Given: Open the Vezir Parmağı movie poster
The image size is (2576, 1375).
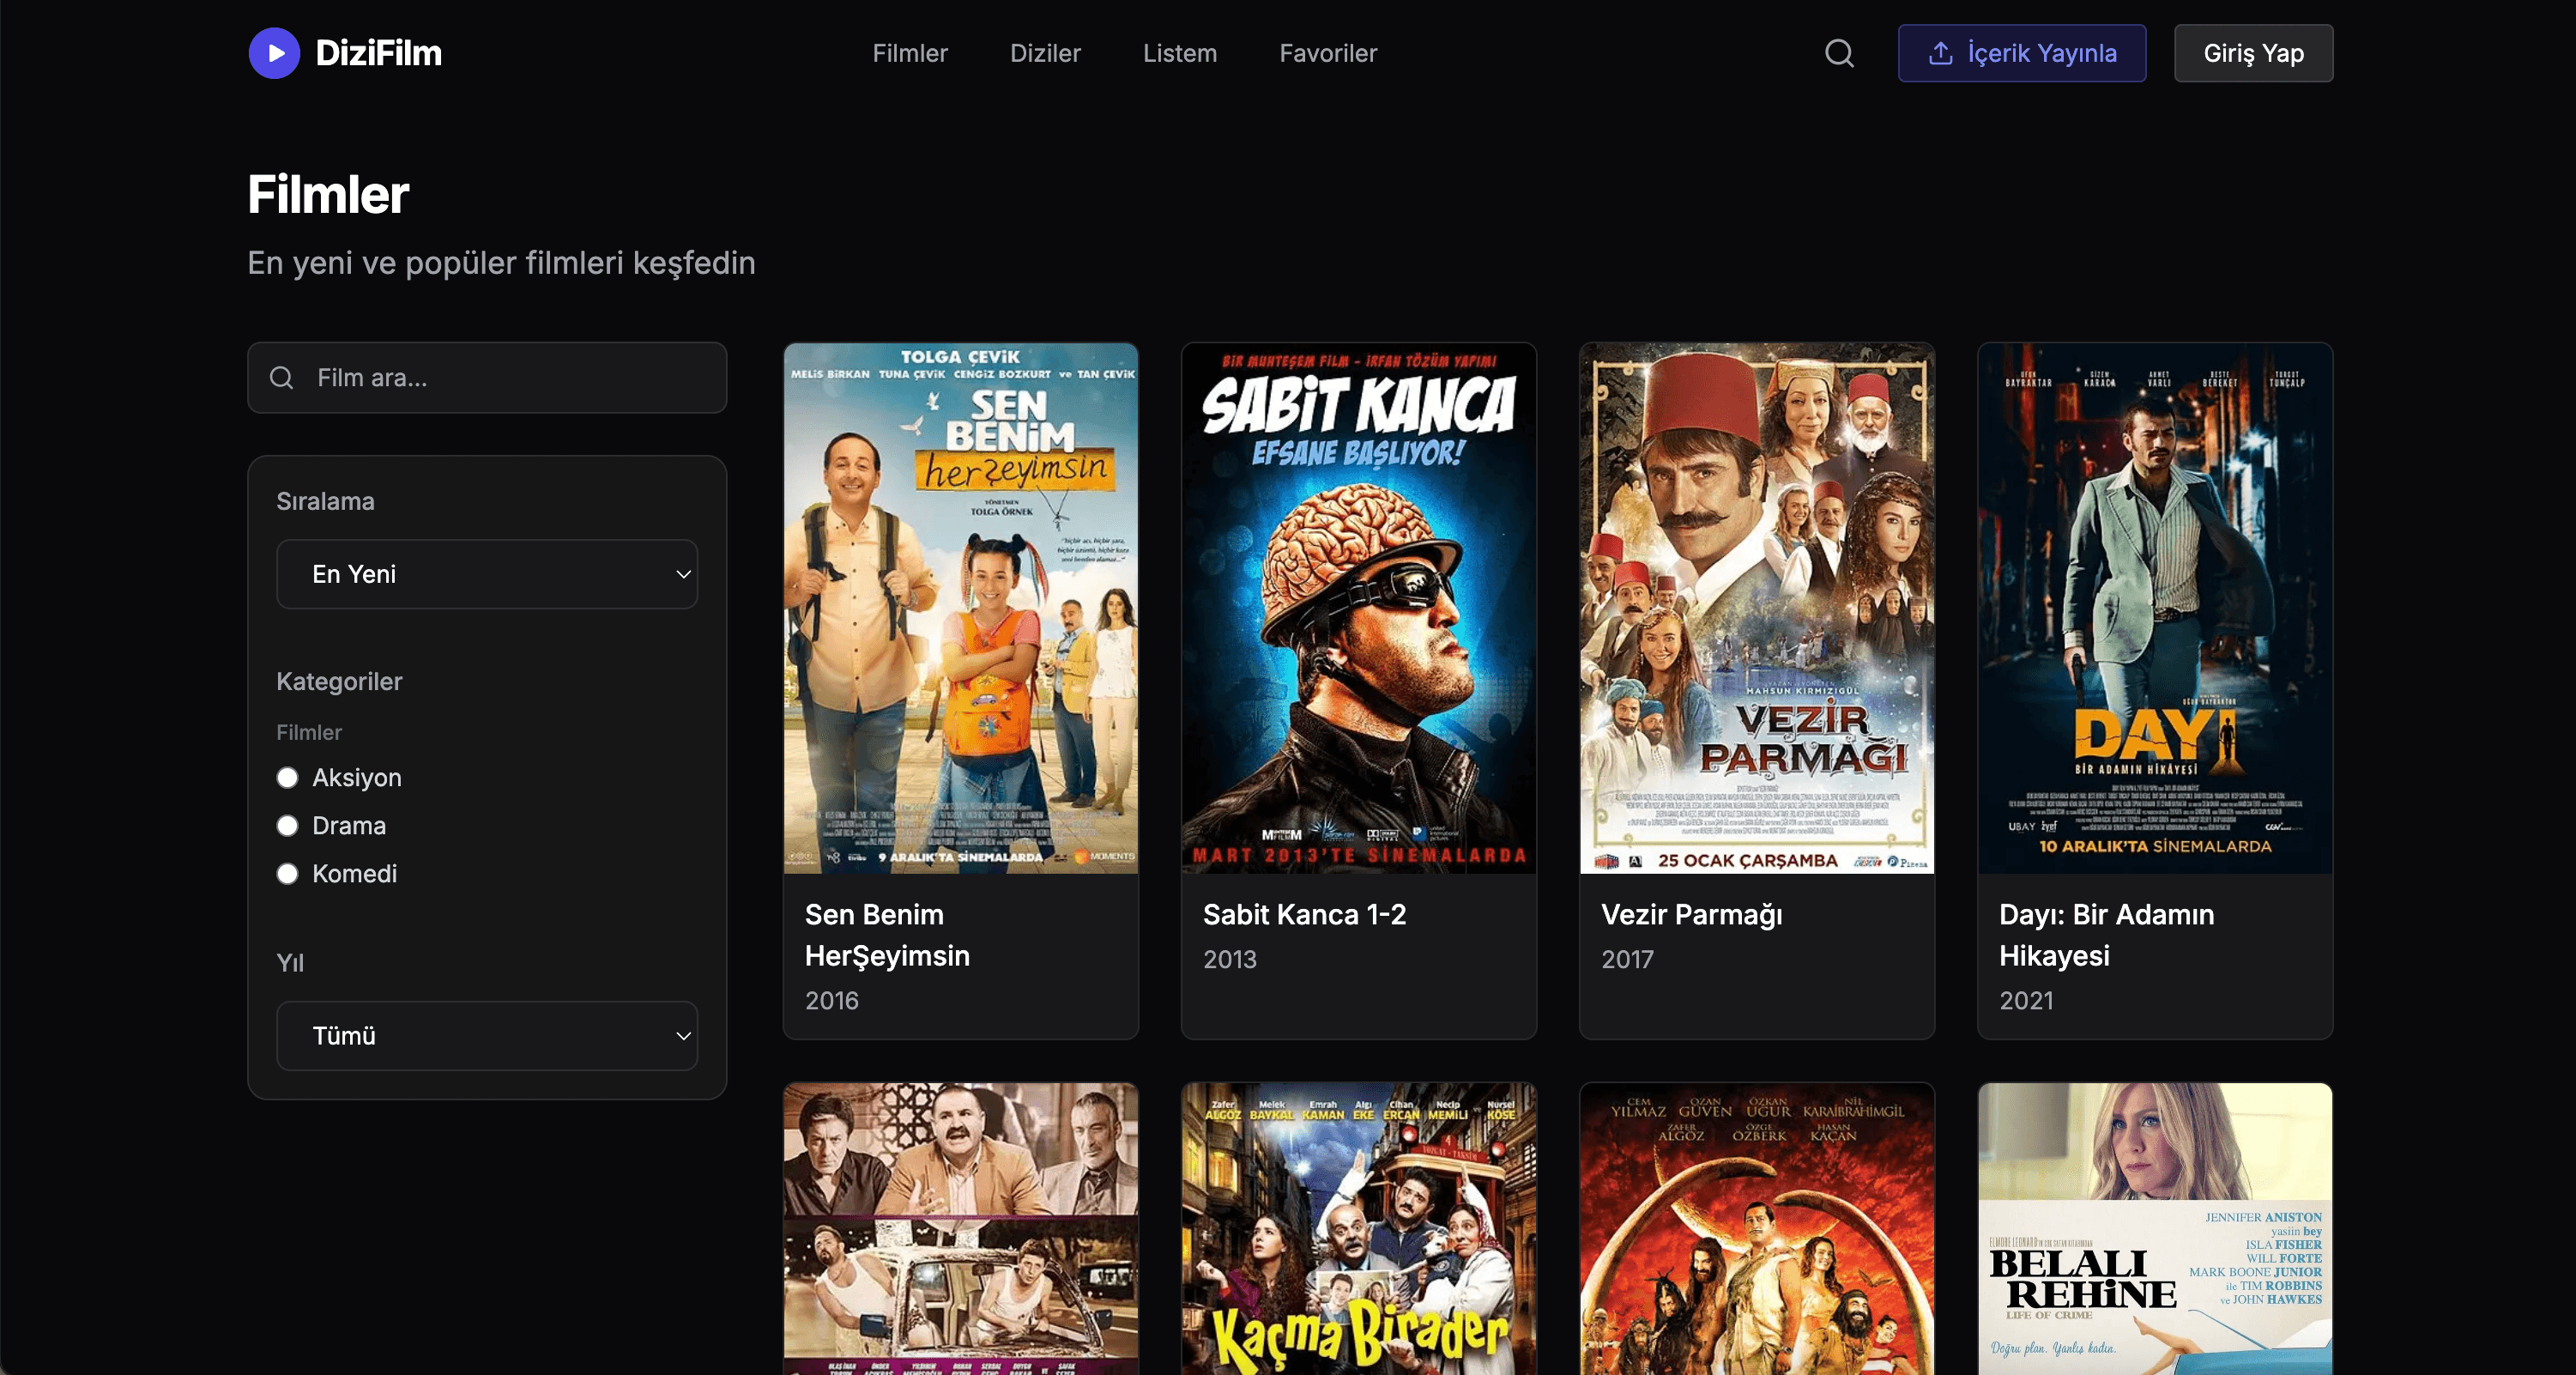Looking at the screenshot, I should [x=1756, y=608].
